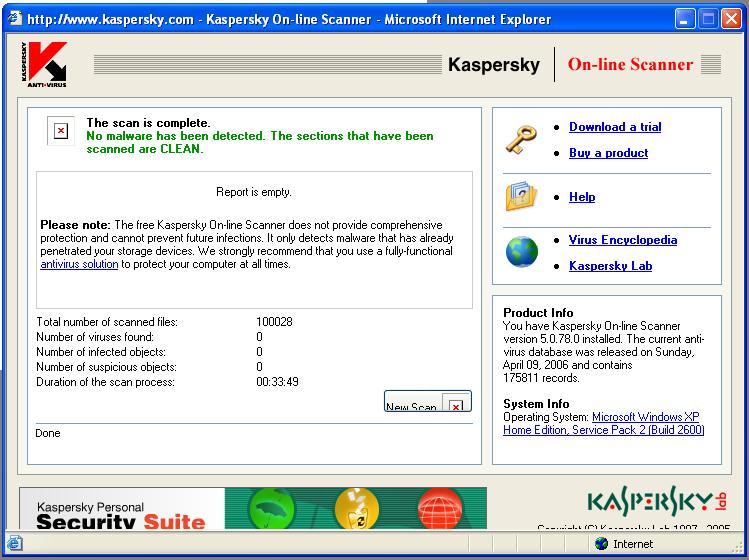This screenshot has width=749, height=560.
Task: Click the 'Report is empty.' text
Action: click(254, 192)
